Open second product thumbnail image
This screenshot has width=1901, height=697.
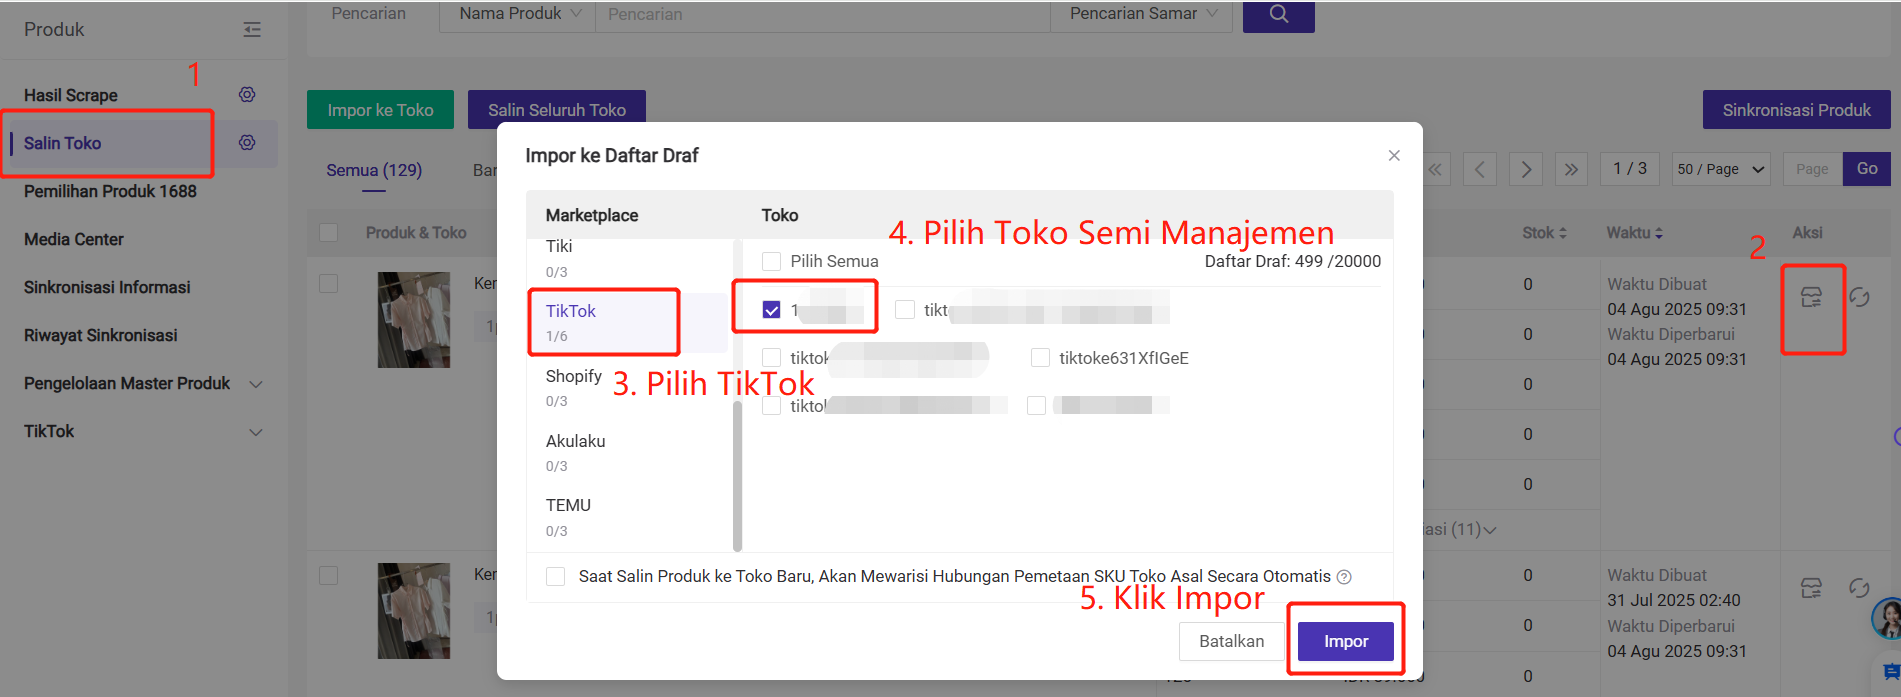(x=414, y=610)
